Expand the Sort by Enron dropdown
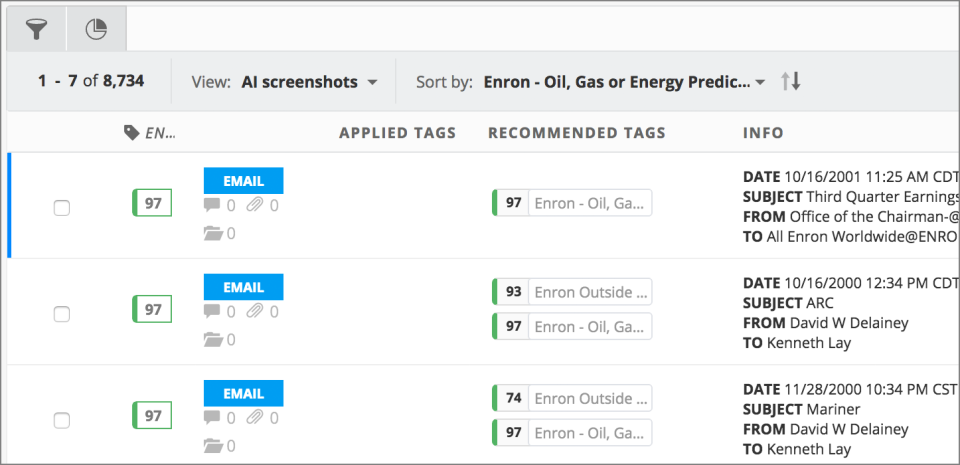 (x=624, y=82)
